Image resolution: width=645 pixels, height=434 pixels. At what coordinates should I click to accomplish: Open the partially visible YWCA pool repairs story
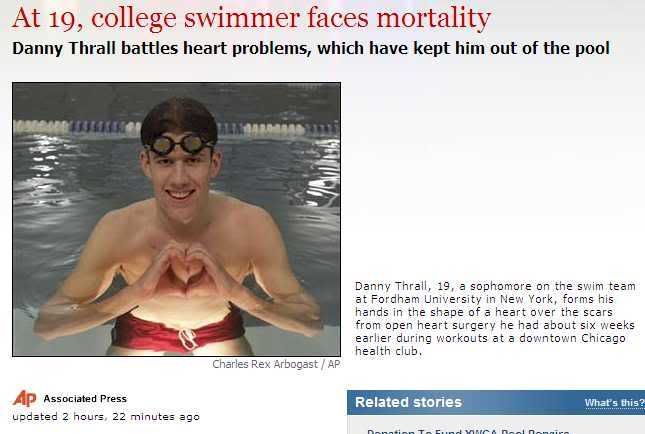[x=468, y=431]
